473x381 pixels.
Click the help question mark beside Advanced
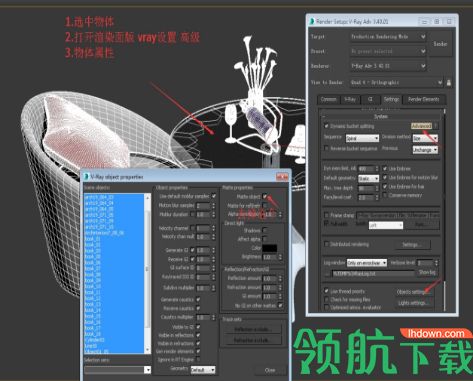(435, 126)
